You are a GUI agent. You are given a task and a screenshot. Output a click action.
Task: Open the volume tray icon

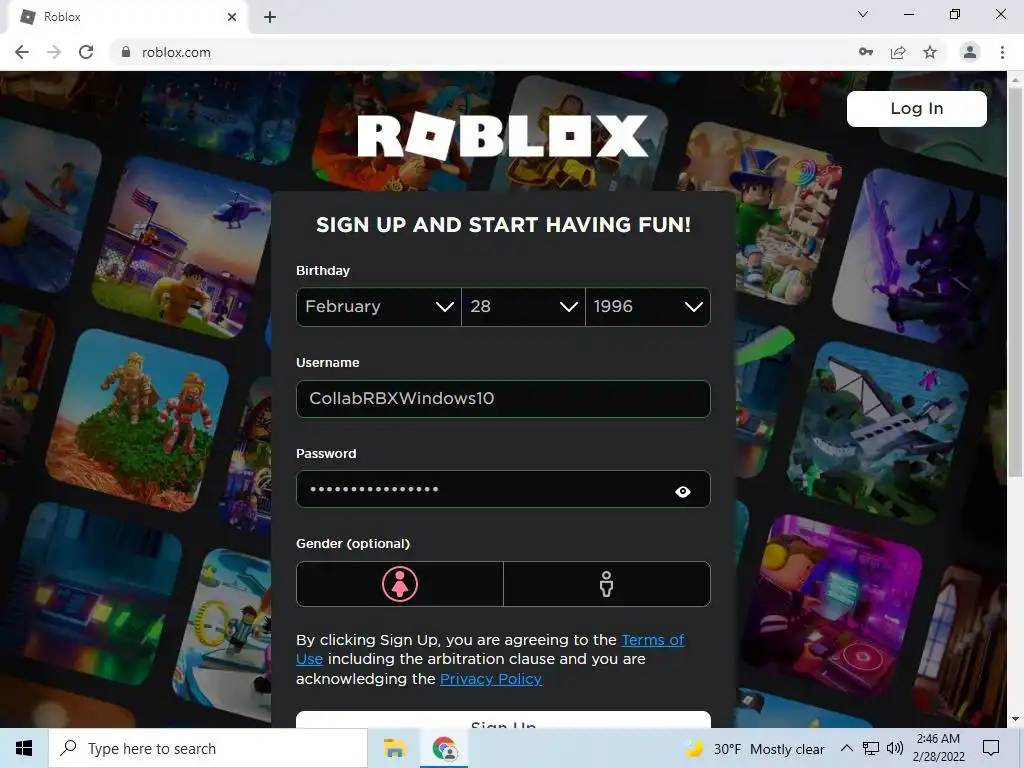pyautogui.click(x=895, y=748)
